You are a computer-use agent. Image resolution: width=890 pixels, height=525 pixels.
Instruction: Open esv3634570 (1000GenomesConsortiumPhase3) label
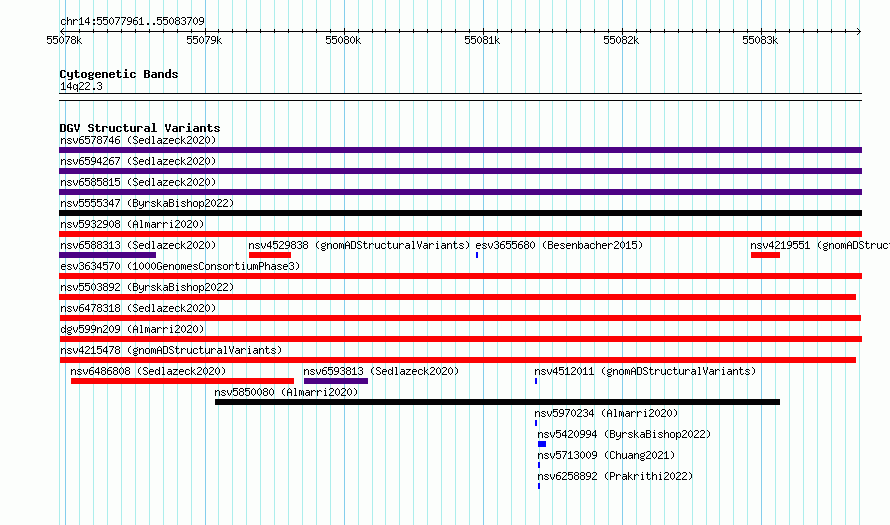point(180,266)
